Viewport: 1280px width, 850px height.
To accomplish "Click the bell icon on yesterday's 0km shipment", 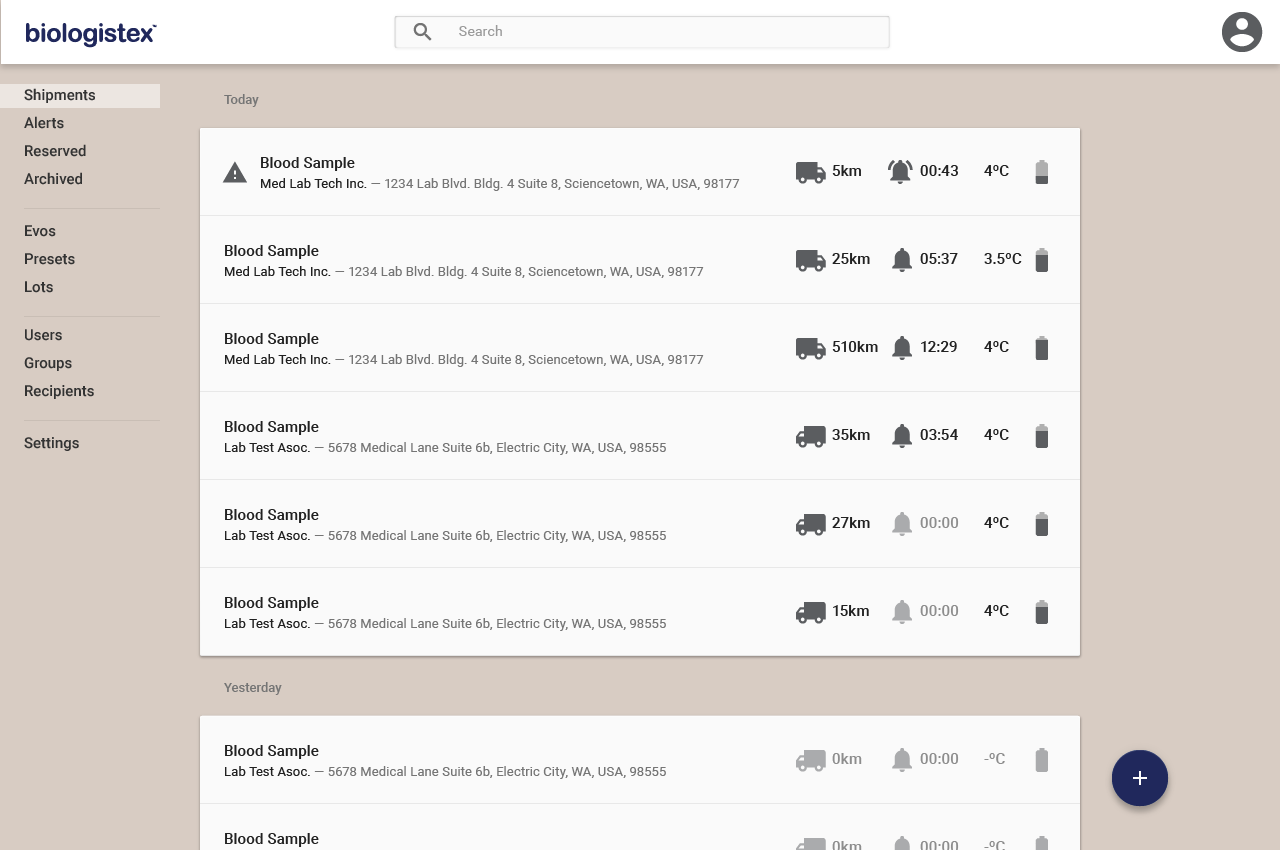I will tap(901, 759).
